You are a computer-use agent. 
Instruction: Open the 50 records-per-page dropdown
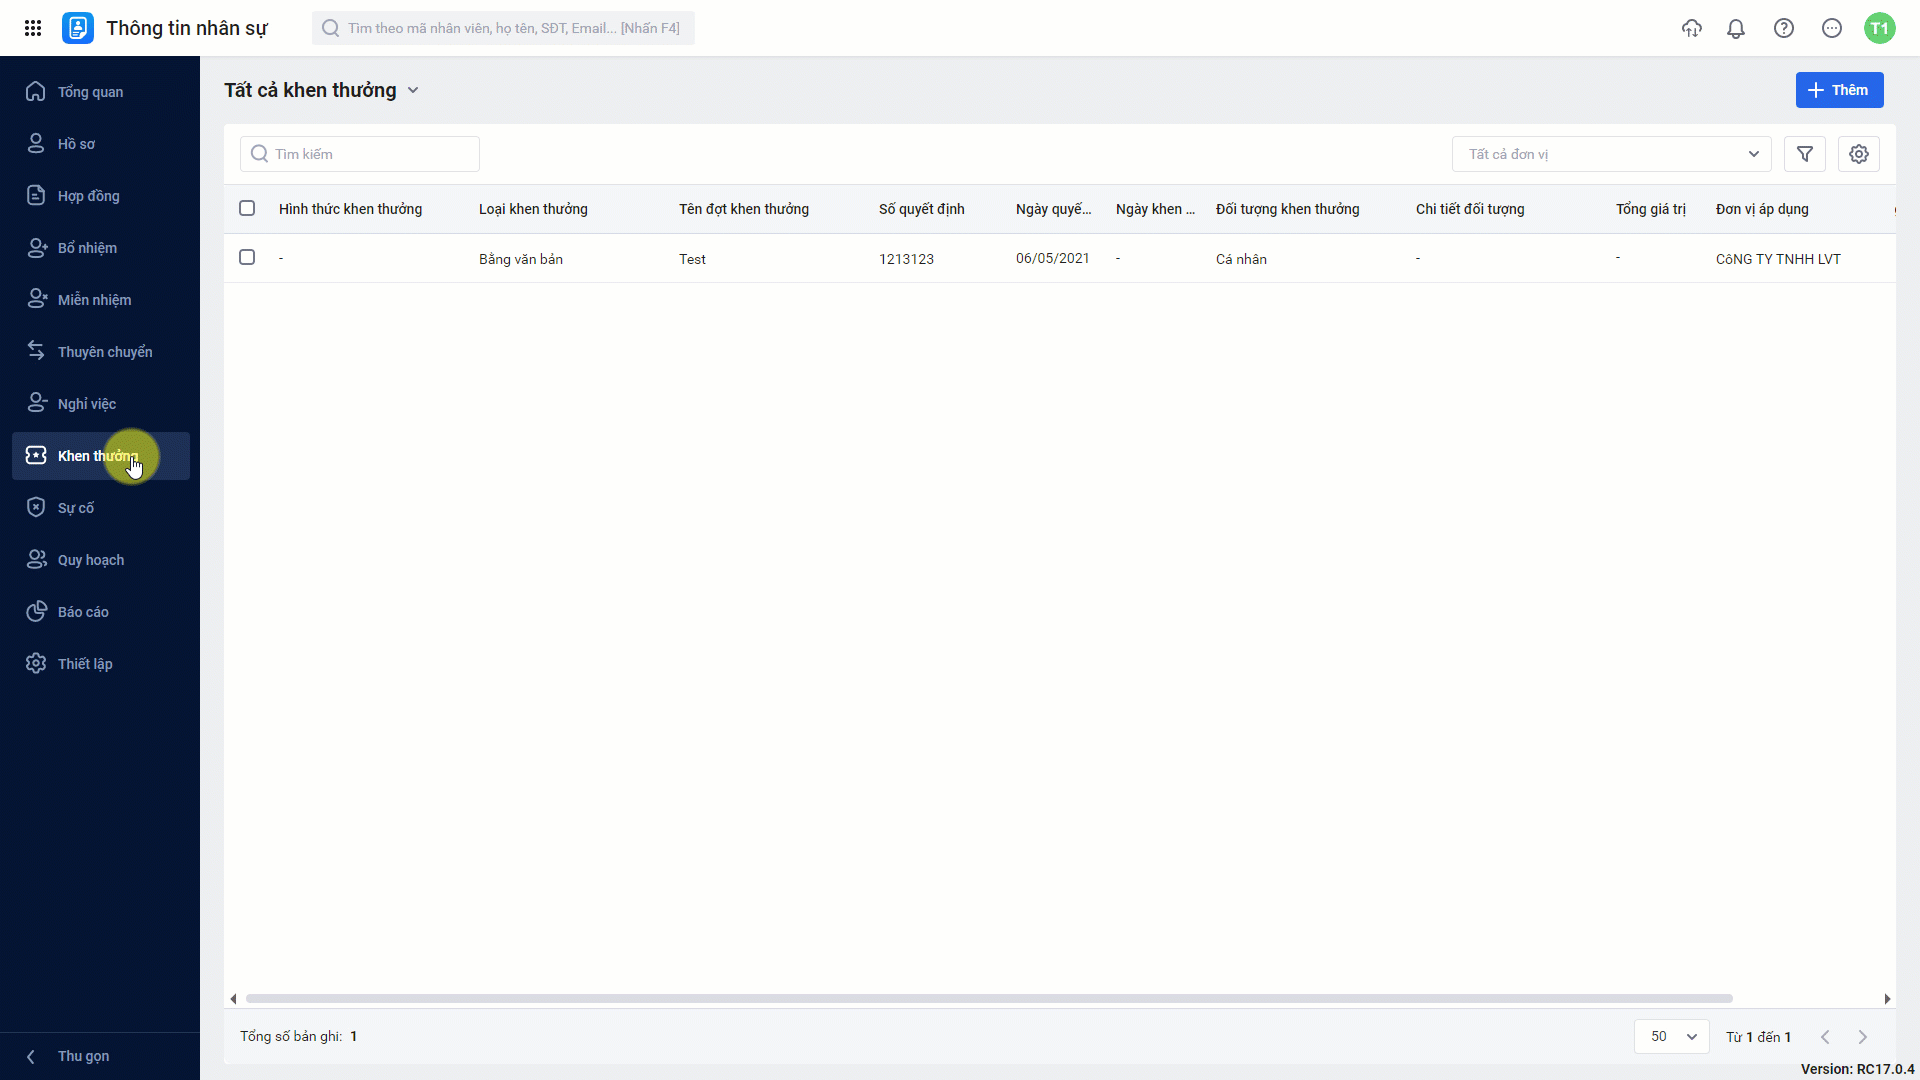point(1672,1036)
